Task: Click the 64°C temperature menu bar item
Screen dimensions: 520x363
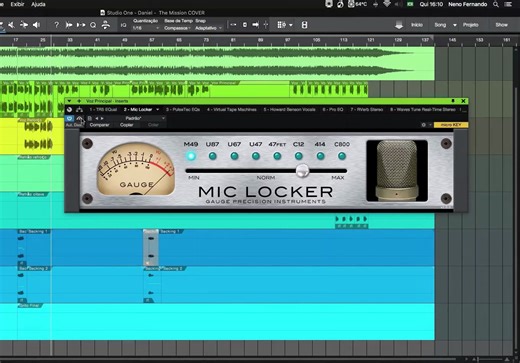Action: tap(358, 4)
